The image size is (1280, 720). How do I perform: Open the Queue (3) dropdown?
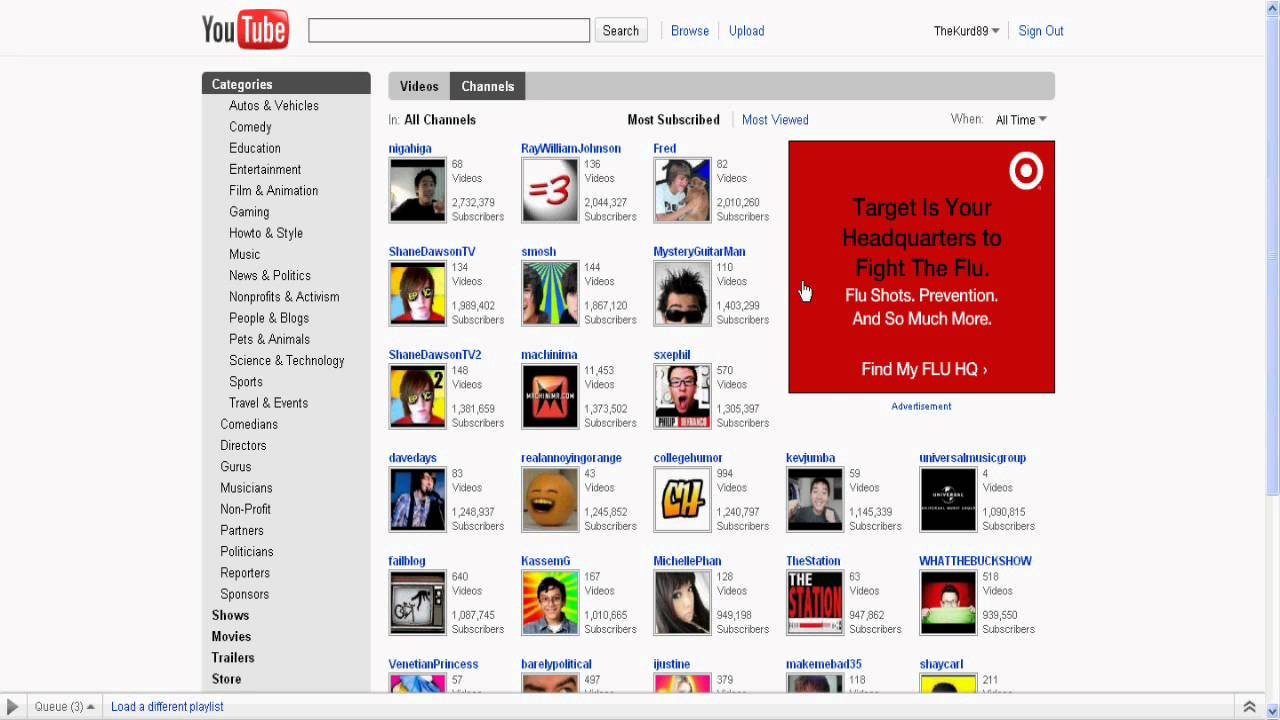[x=64, y=707]
